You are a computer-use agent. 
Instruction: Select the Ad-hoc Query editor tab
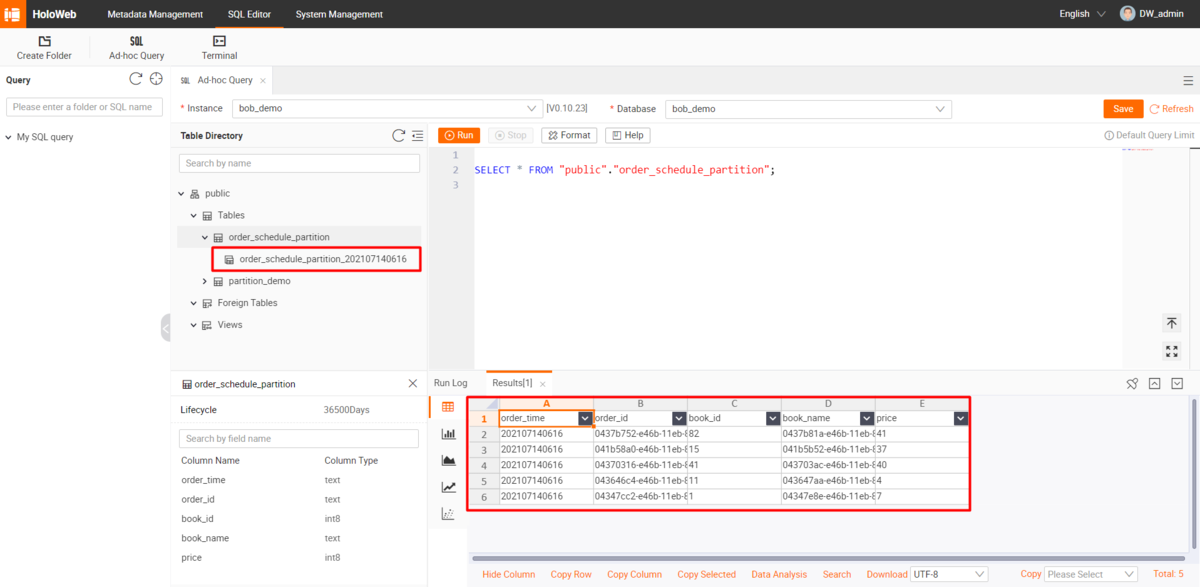(225, 80)
